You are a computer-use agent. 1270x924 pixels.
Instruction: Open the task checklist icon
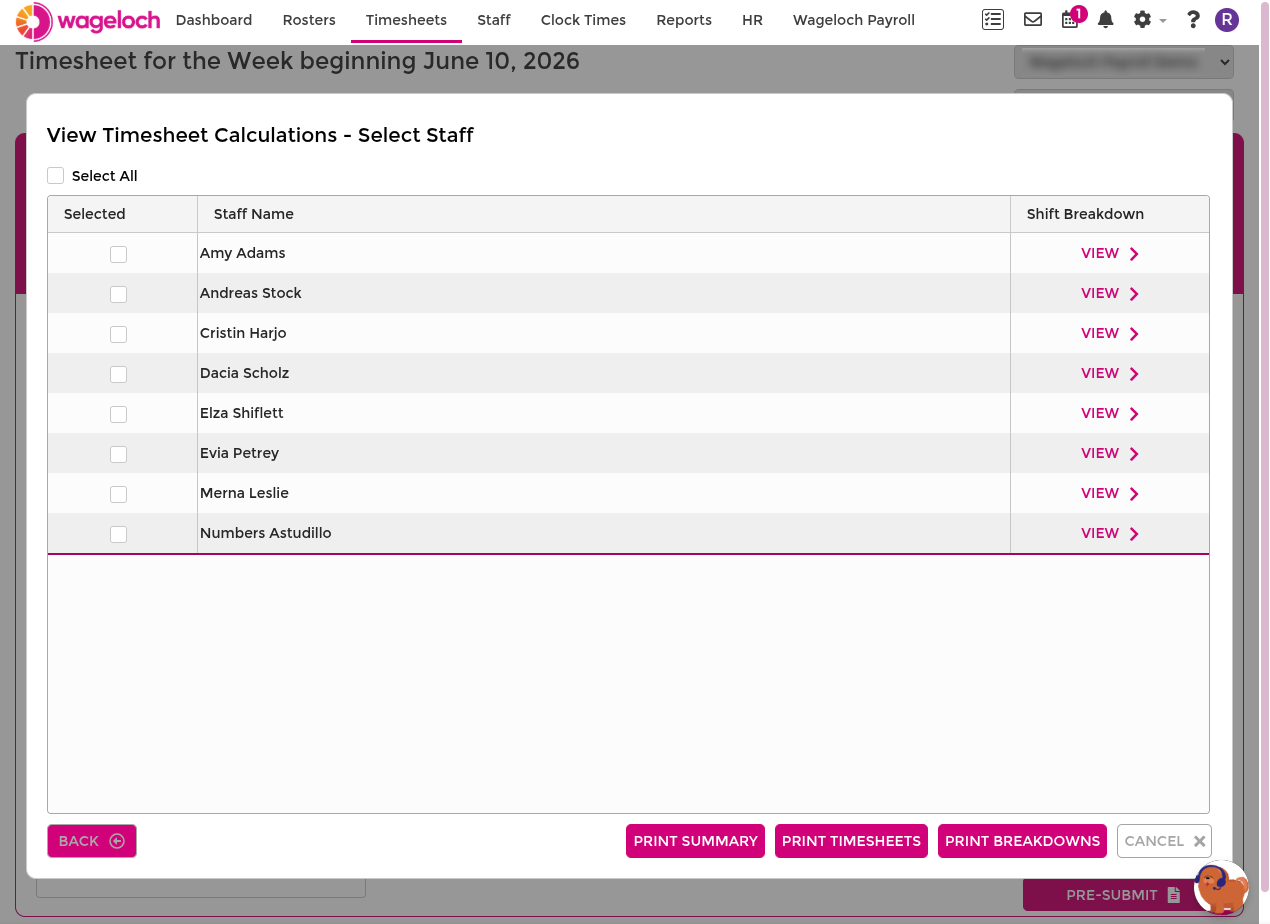[992, 19]
